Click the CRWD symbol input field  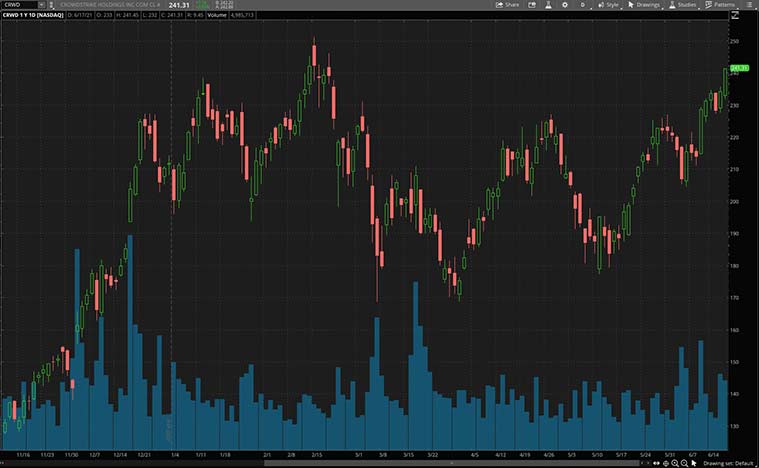(x=19, y=5)
